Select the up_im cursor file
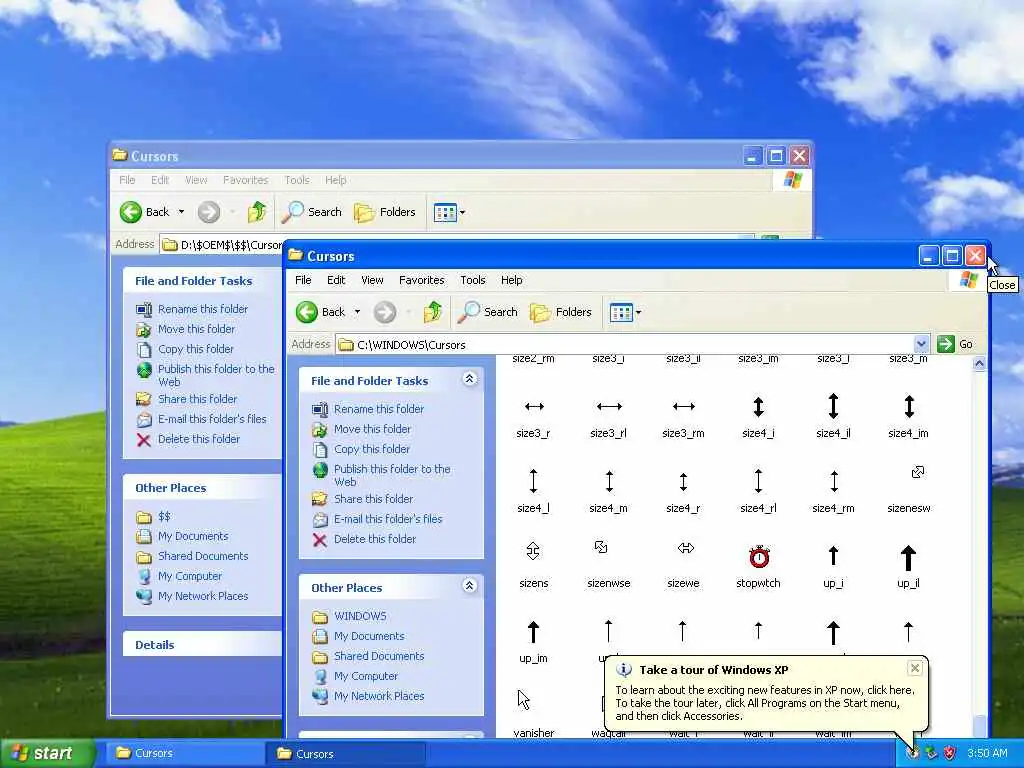This screenshot has height=768, width=1024. [534, 642]
